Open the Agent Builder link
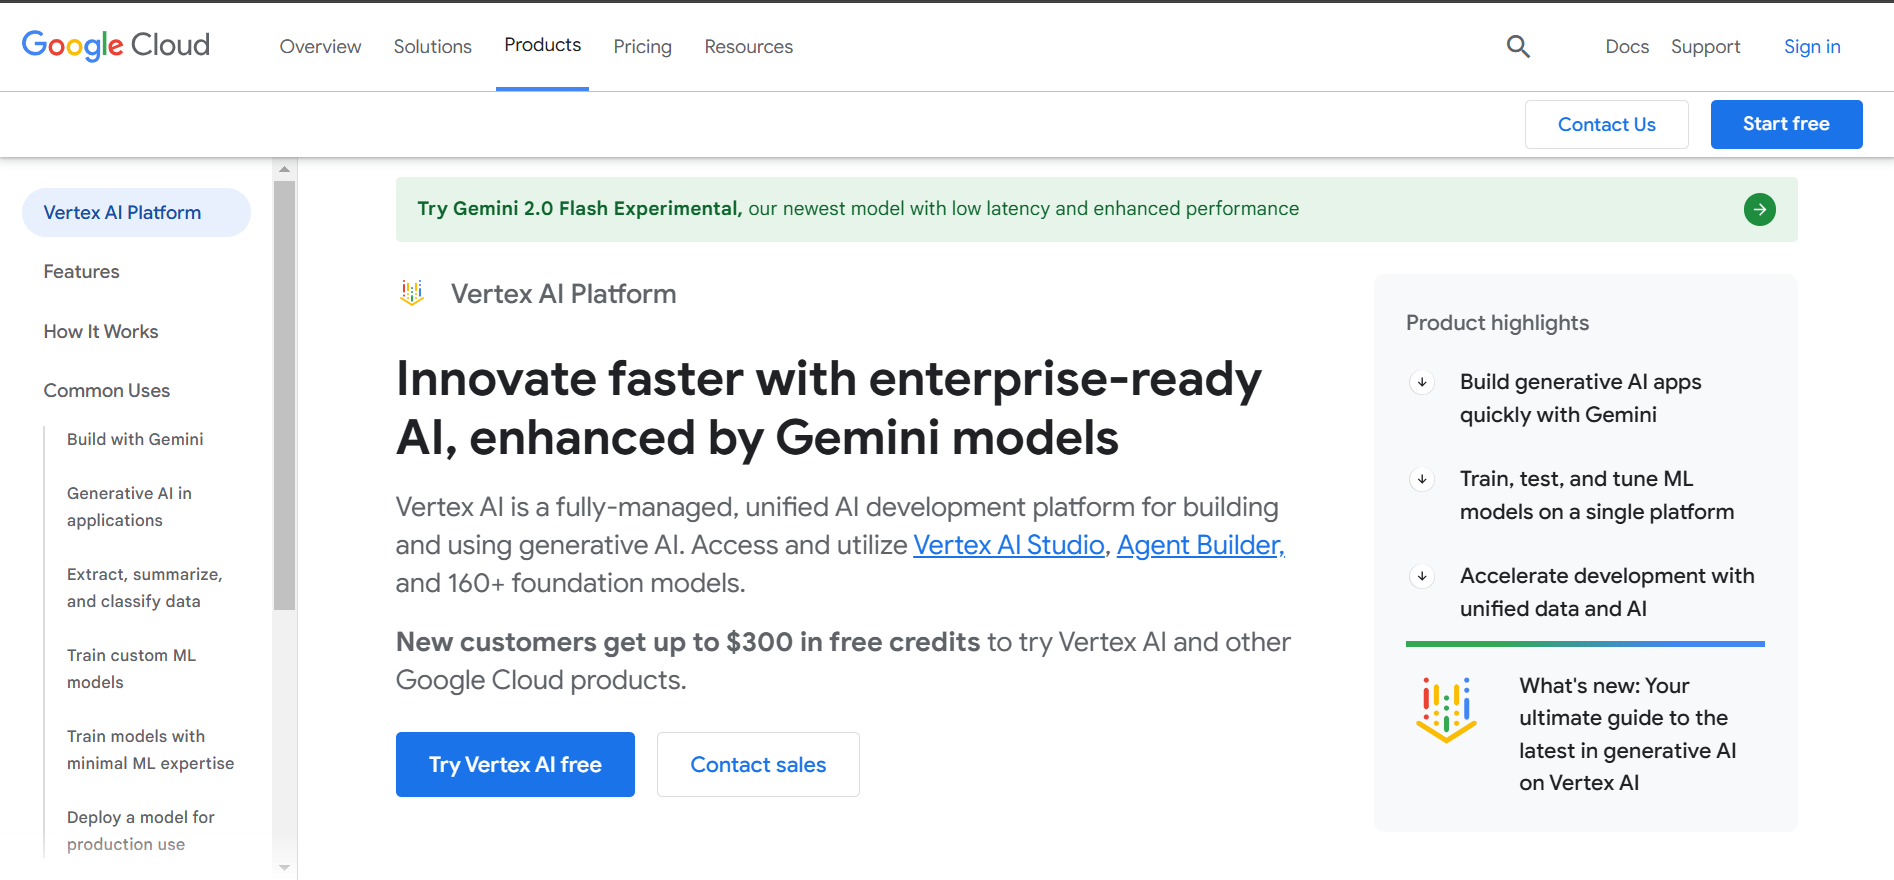The width and height of the screenshot is (1894, 880). click(1200, 545)
